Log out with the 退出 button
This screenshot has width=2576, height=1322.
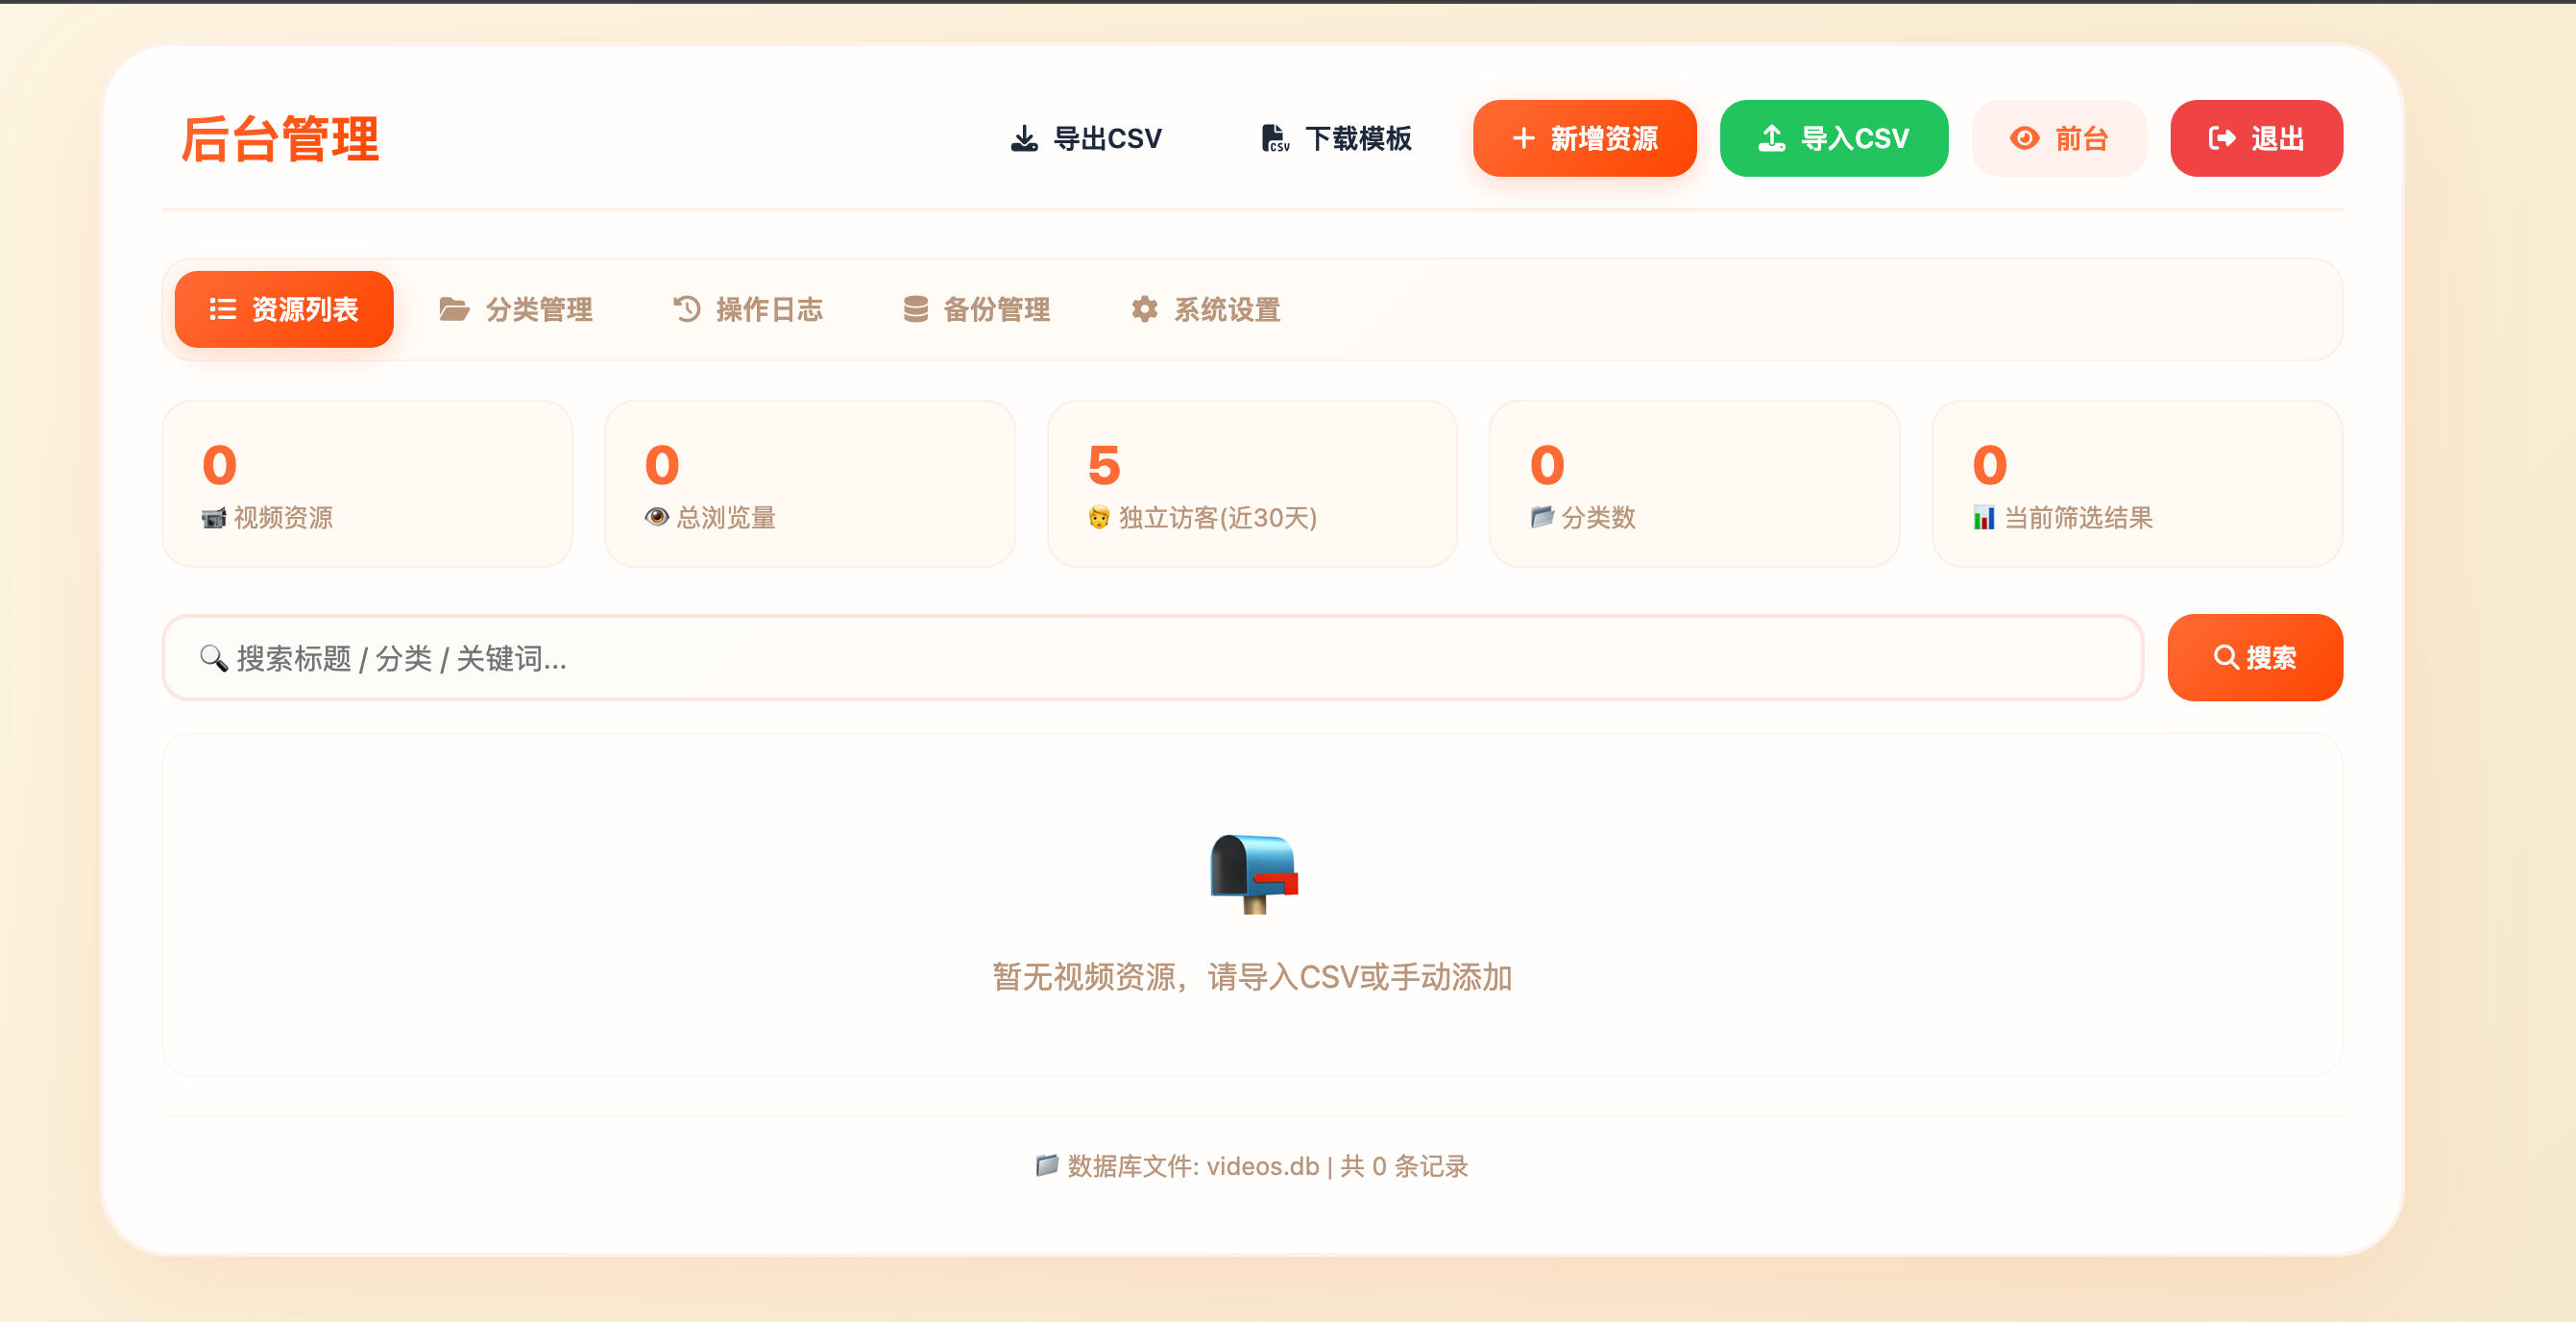(2256, 138)
